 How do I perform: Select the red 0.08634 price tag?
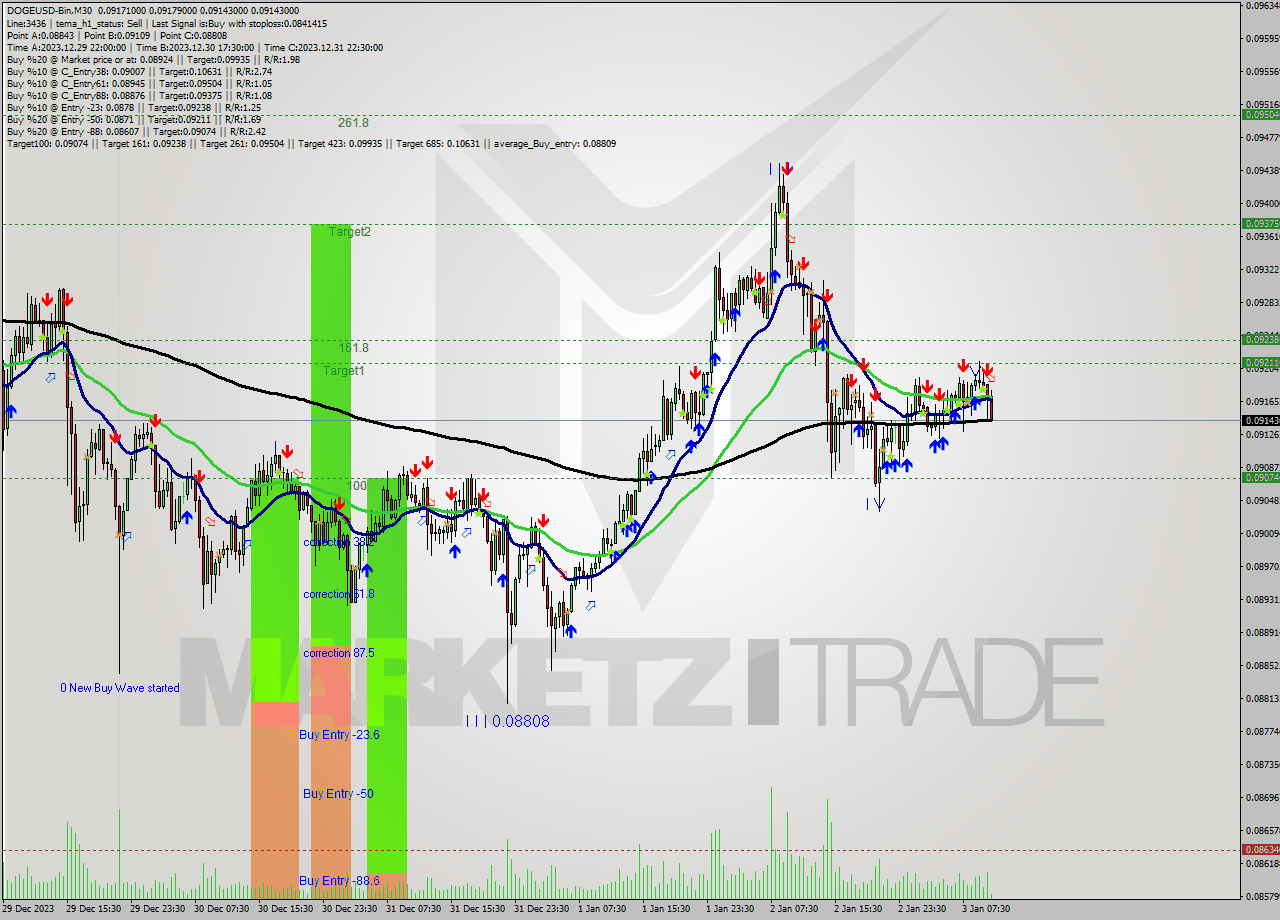(1259, 850)
